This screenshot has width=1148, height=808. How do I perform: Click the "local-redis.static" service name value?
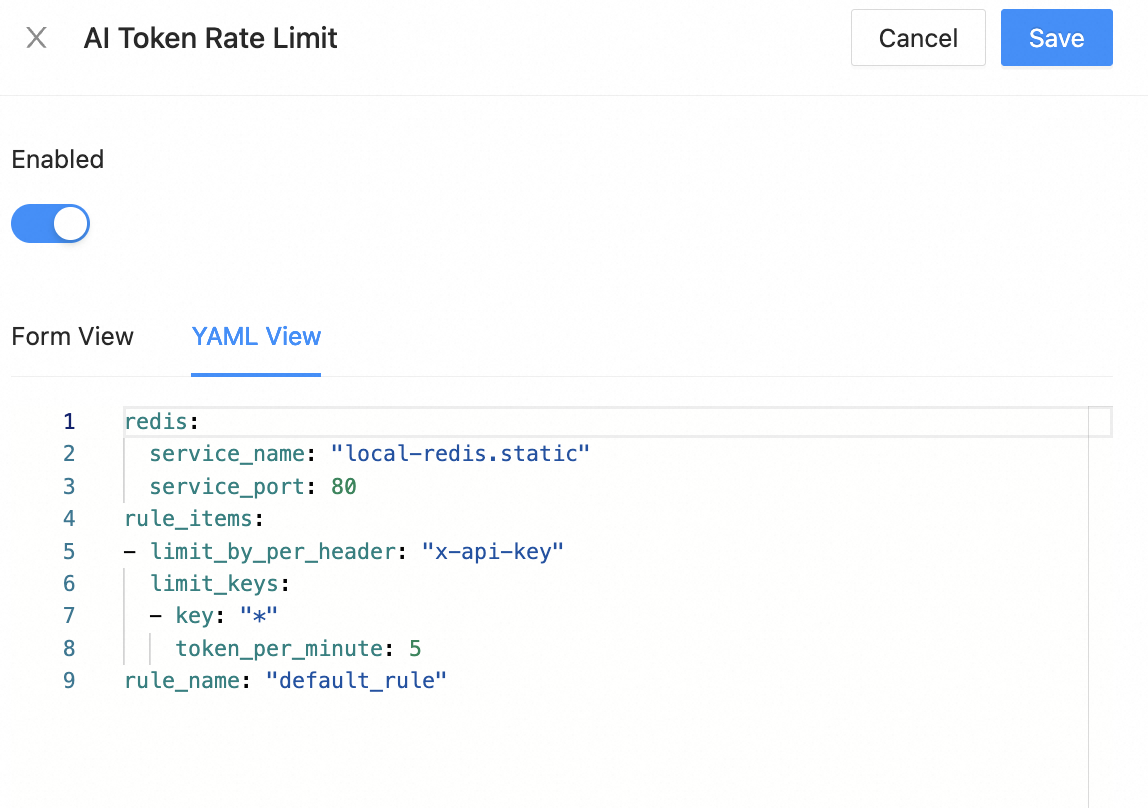pos(467,454)
